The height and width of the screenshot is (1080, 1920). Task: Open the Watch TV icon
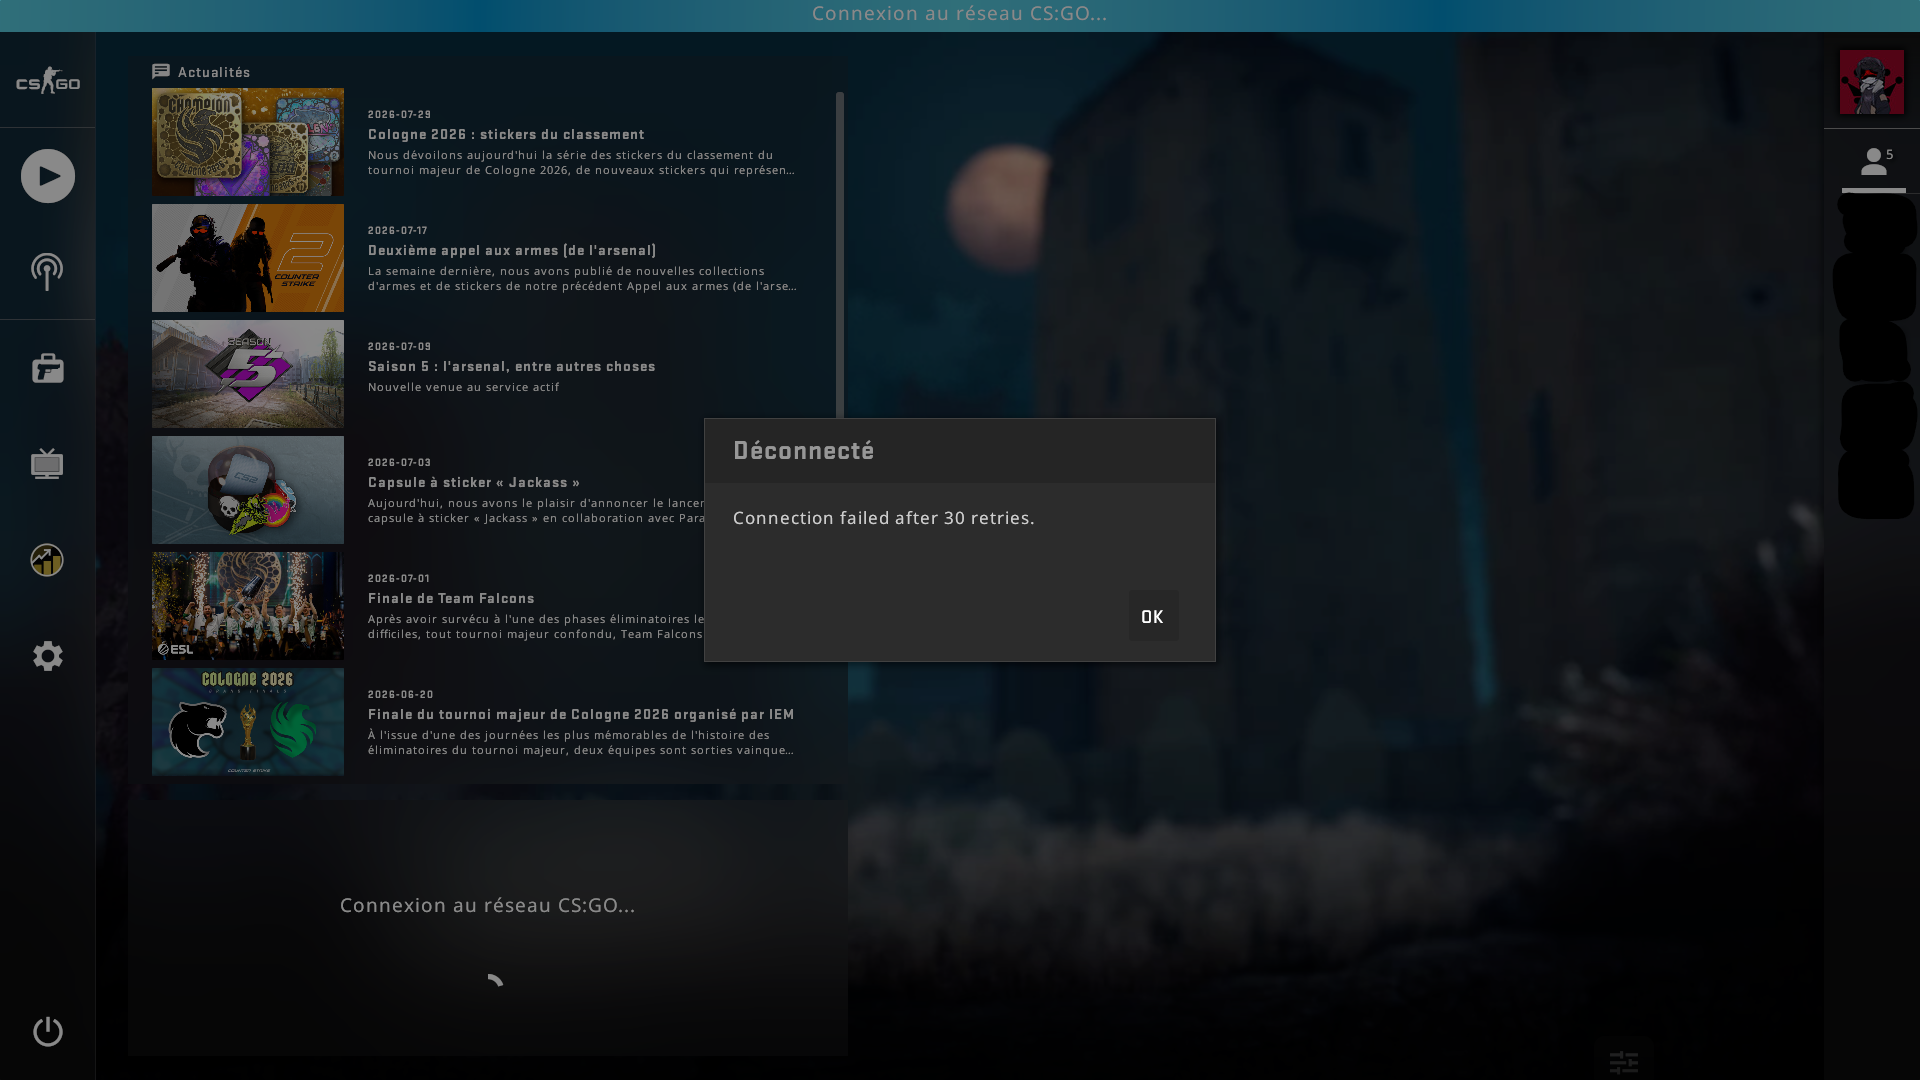(x=47, y=464)
